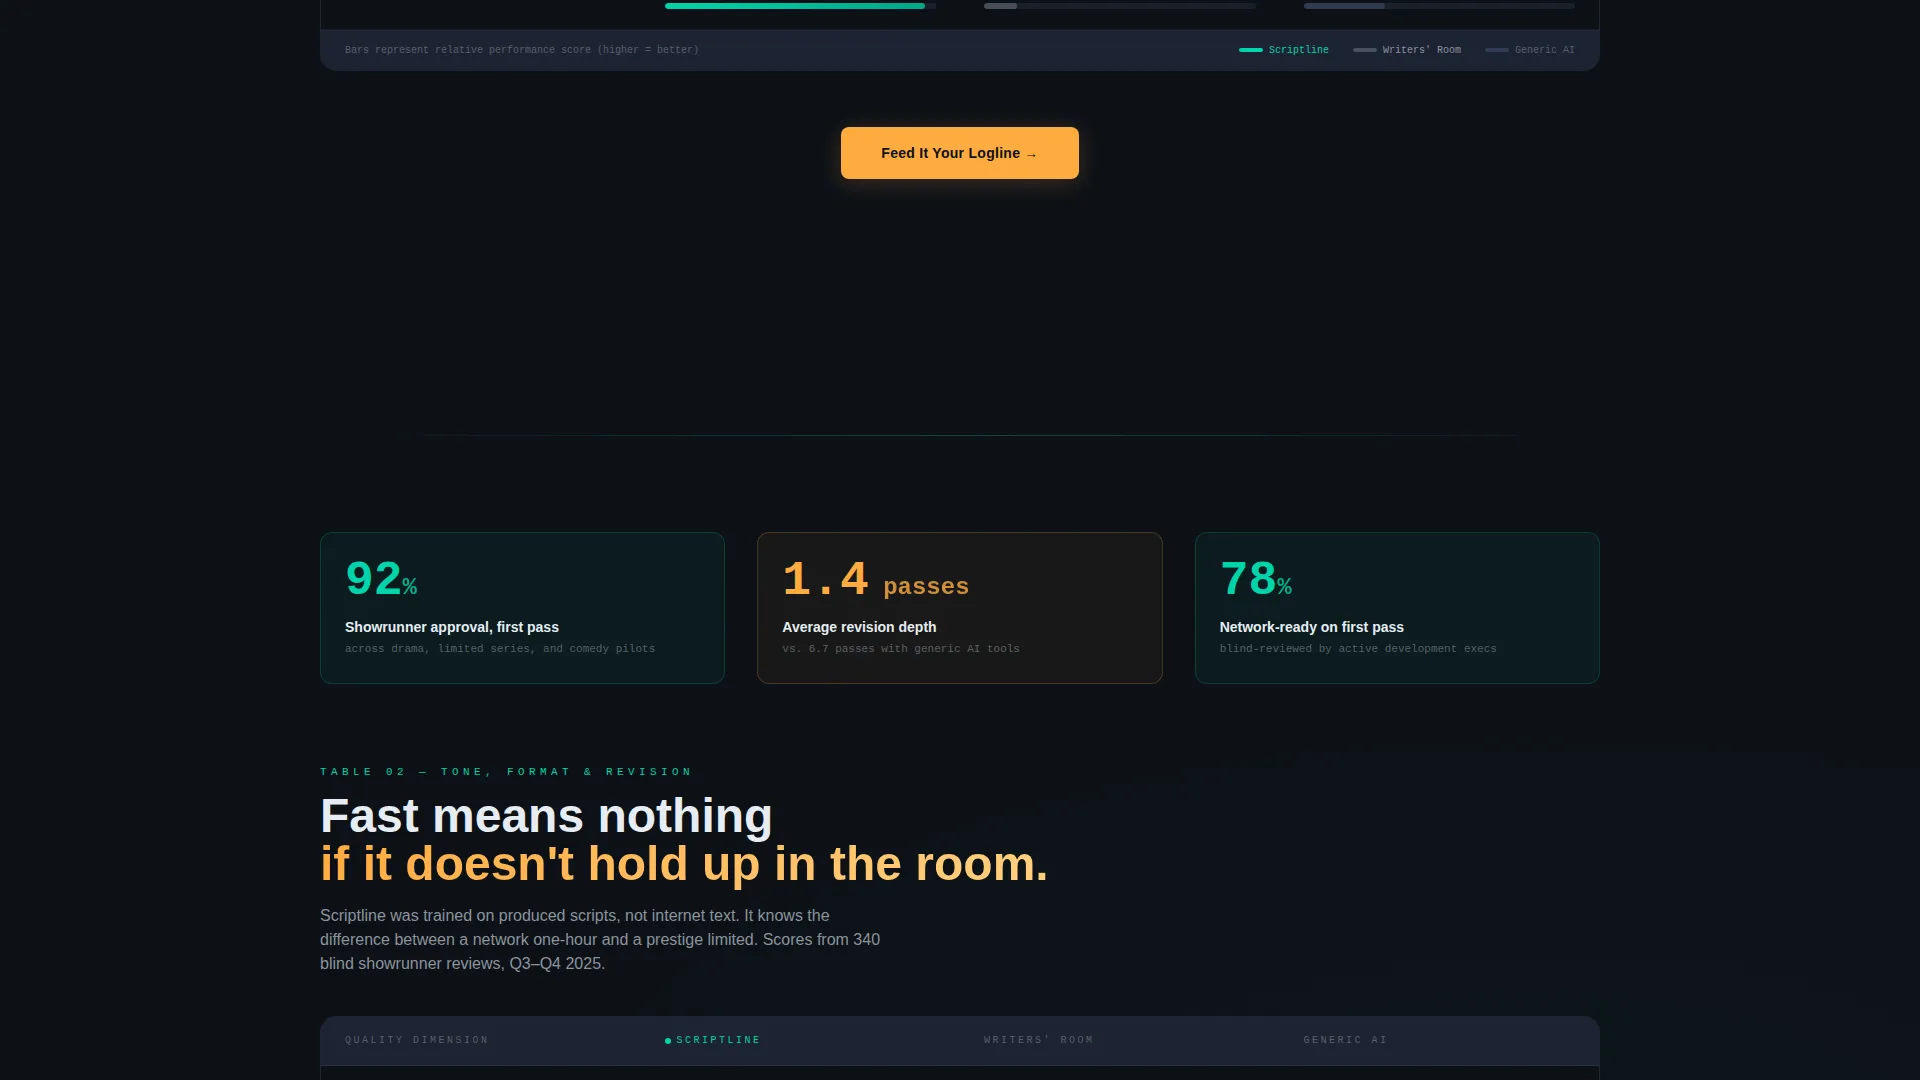Click the bars represent performance score note

(x=522, y=50)
